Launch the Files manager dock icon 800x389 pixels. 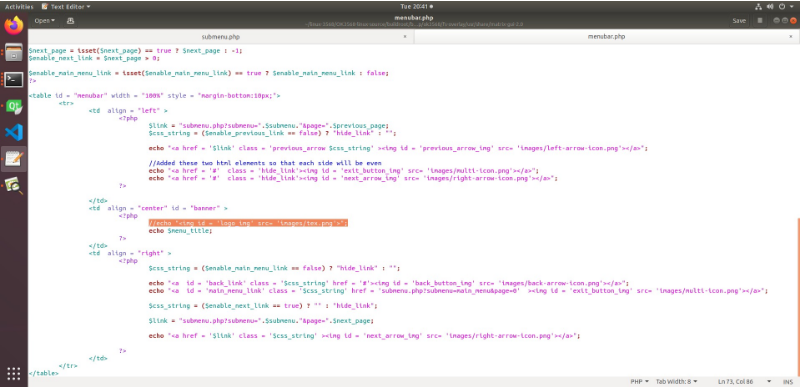pos(14,52)
